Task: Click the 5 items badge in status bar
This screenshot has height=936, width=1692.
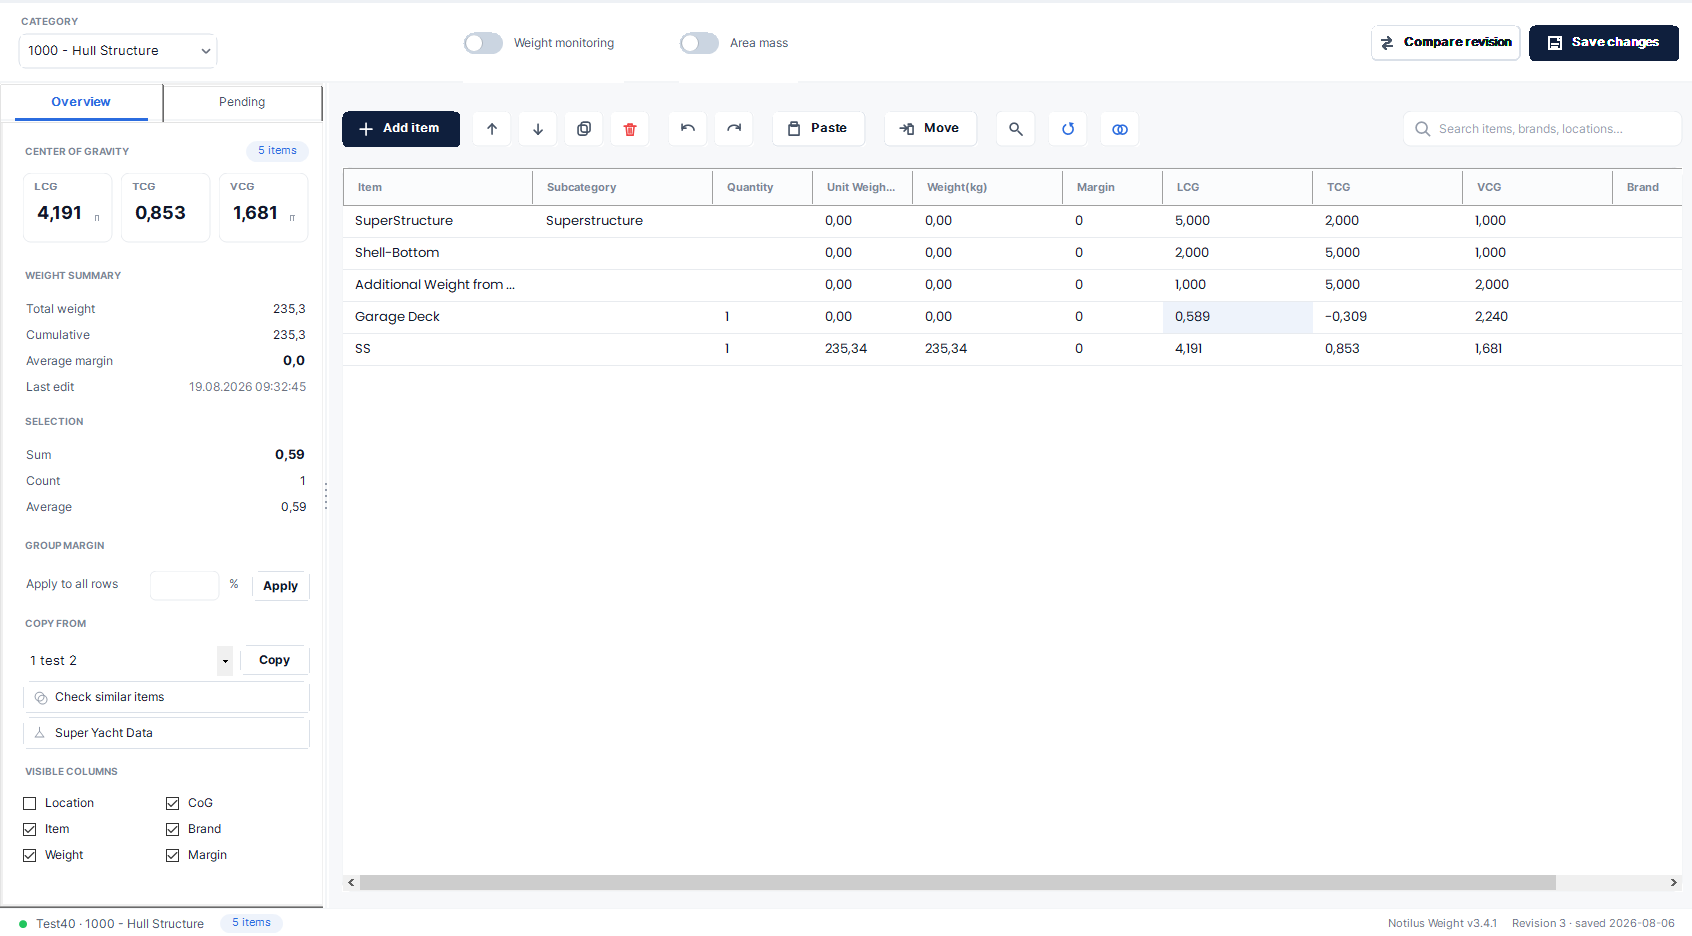Action: (x=251, y=923)
